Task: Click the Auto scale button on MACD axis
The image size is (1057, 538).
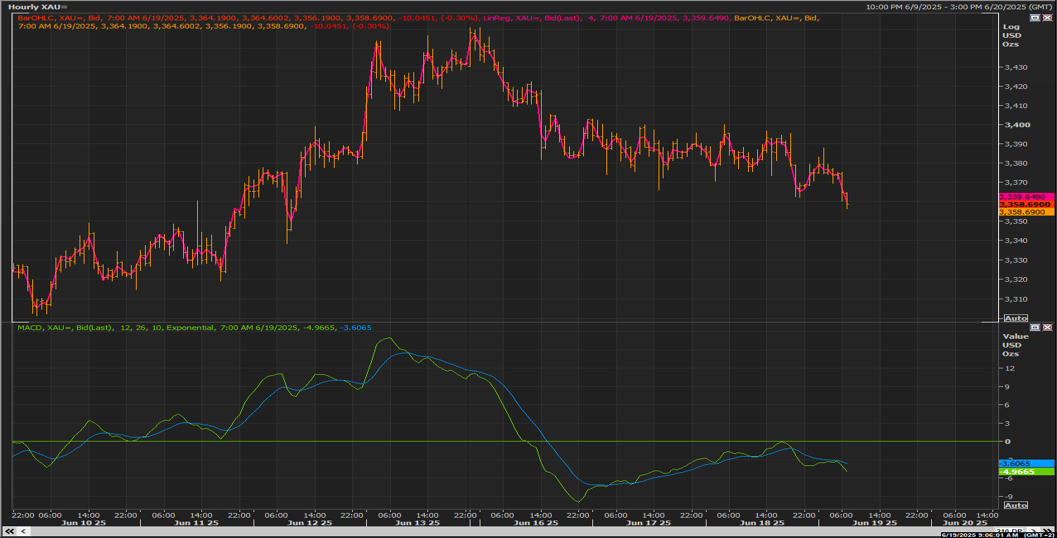Action: coord(1016,505)
